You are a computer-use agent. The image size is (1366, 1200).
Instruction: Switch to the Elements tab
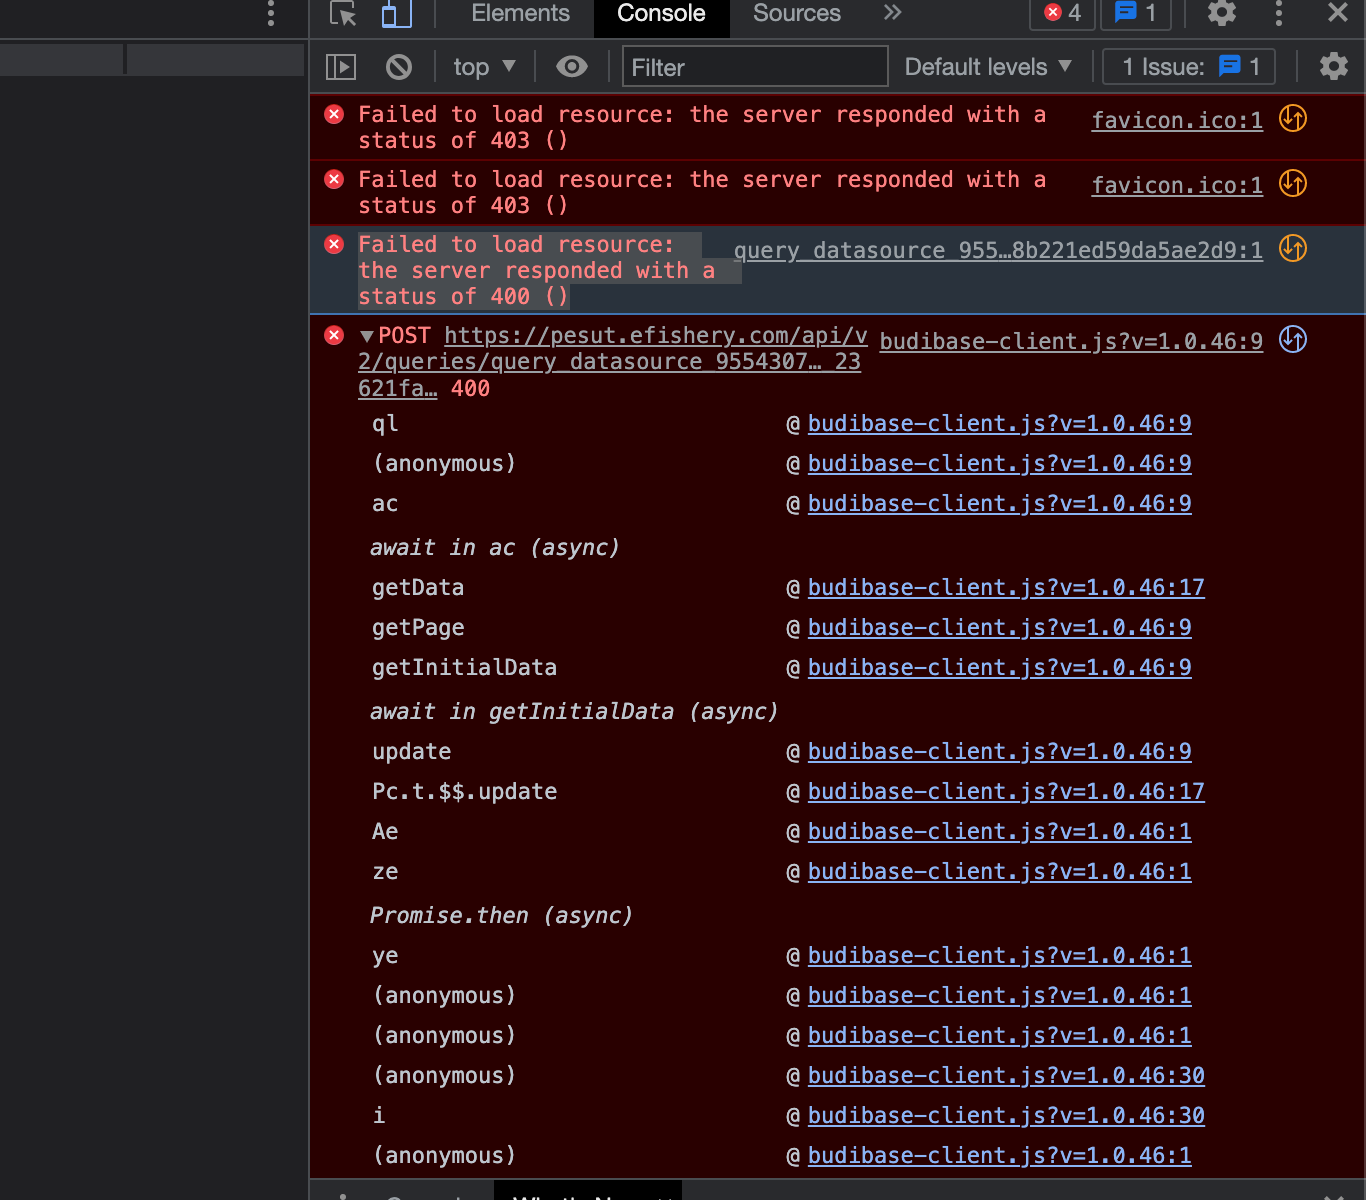coord(519,13)
